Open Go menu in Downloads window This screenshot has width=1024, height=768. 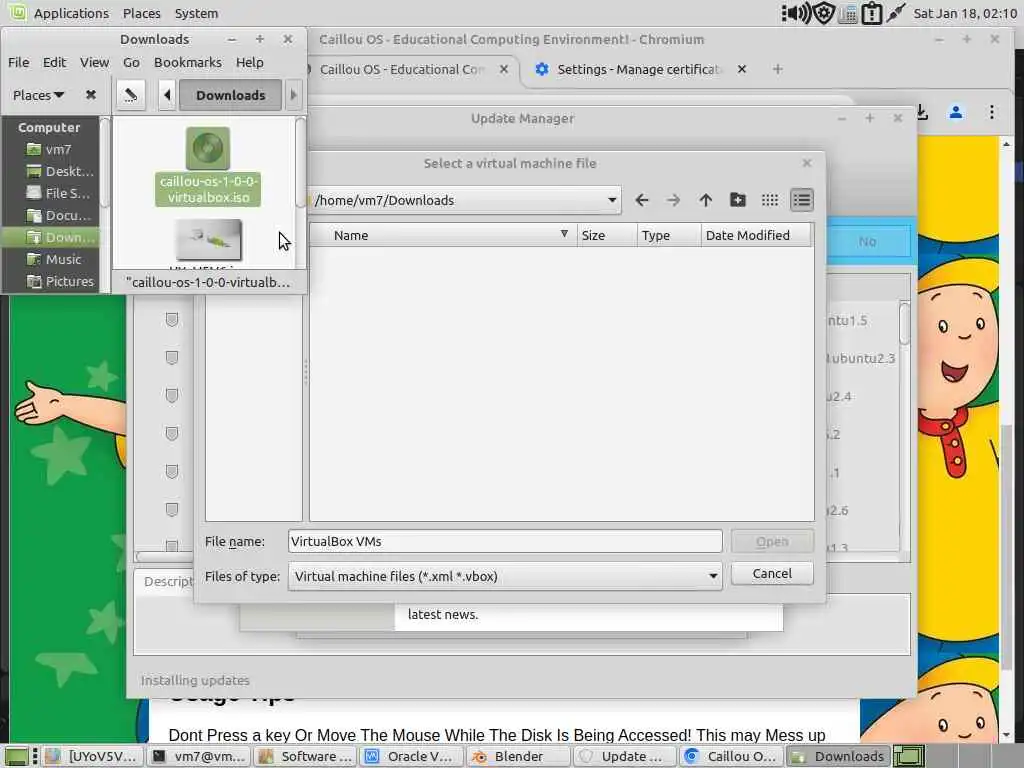[131, 62]
